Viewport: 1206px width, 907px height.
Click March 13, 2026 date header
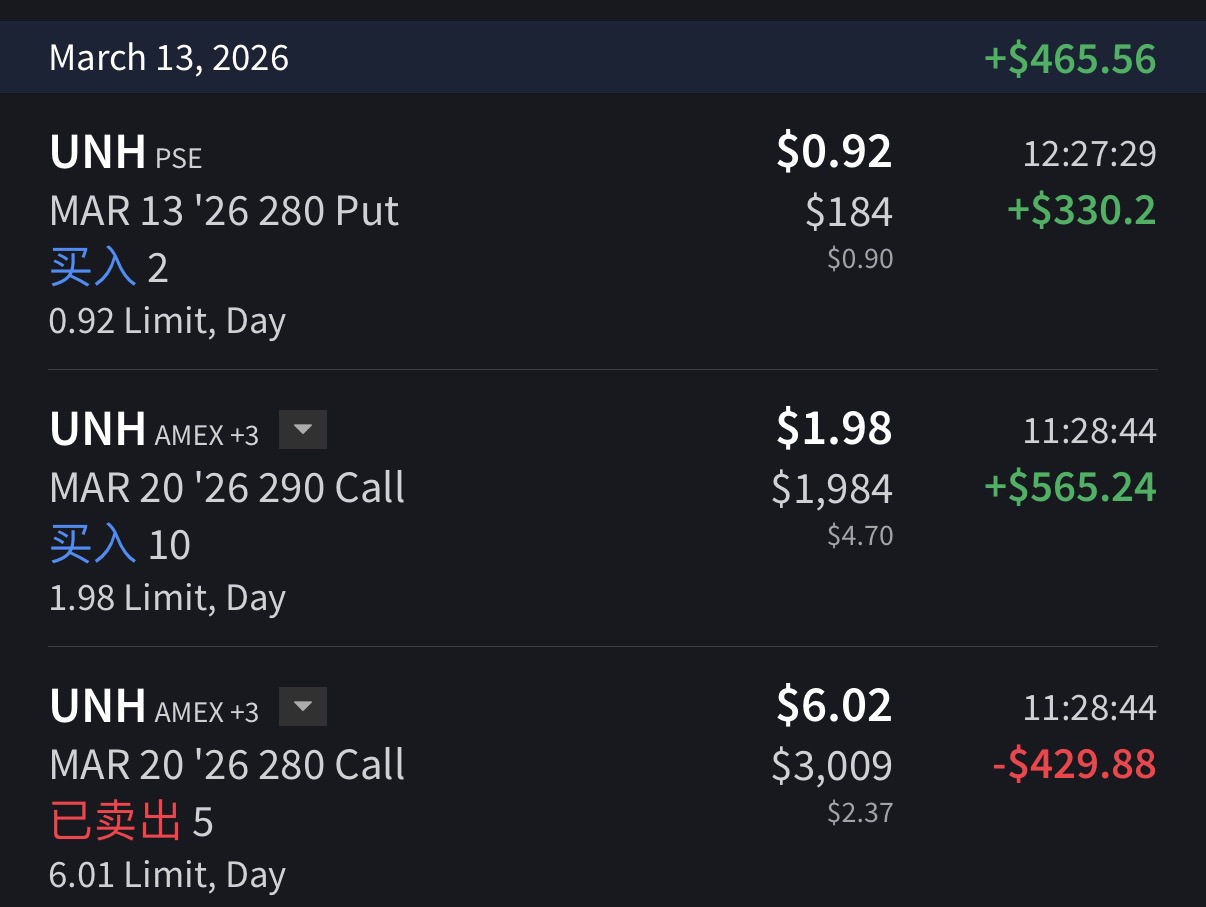(x=169, y=58)
